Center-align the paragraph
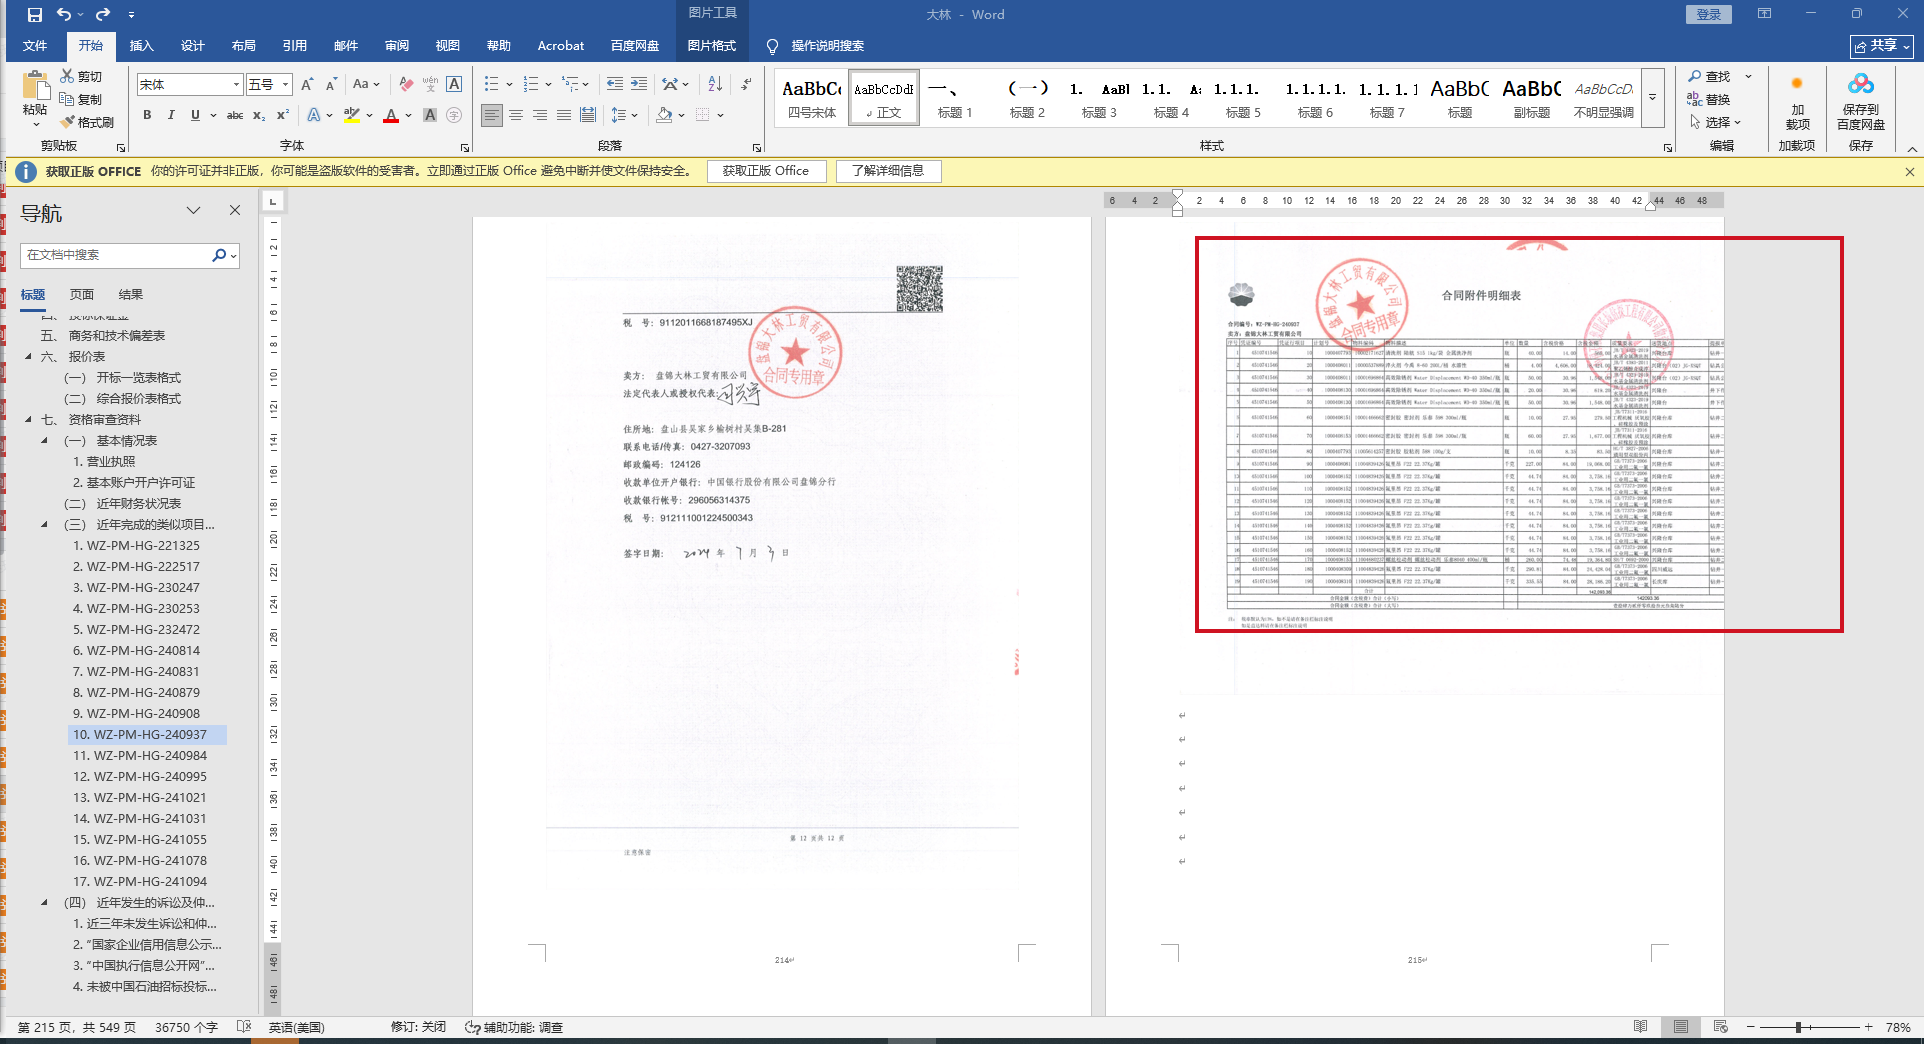This screenshot has width=1924, height=1044. 516,115
